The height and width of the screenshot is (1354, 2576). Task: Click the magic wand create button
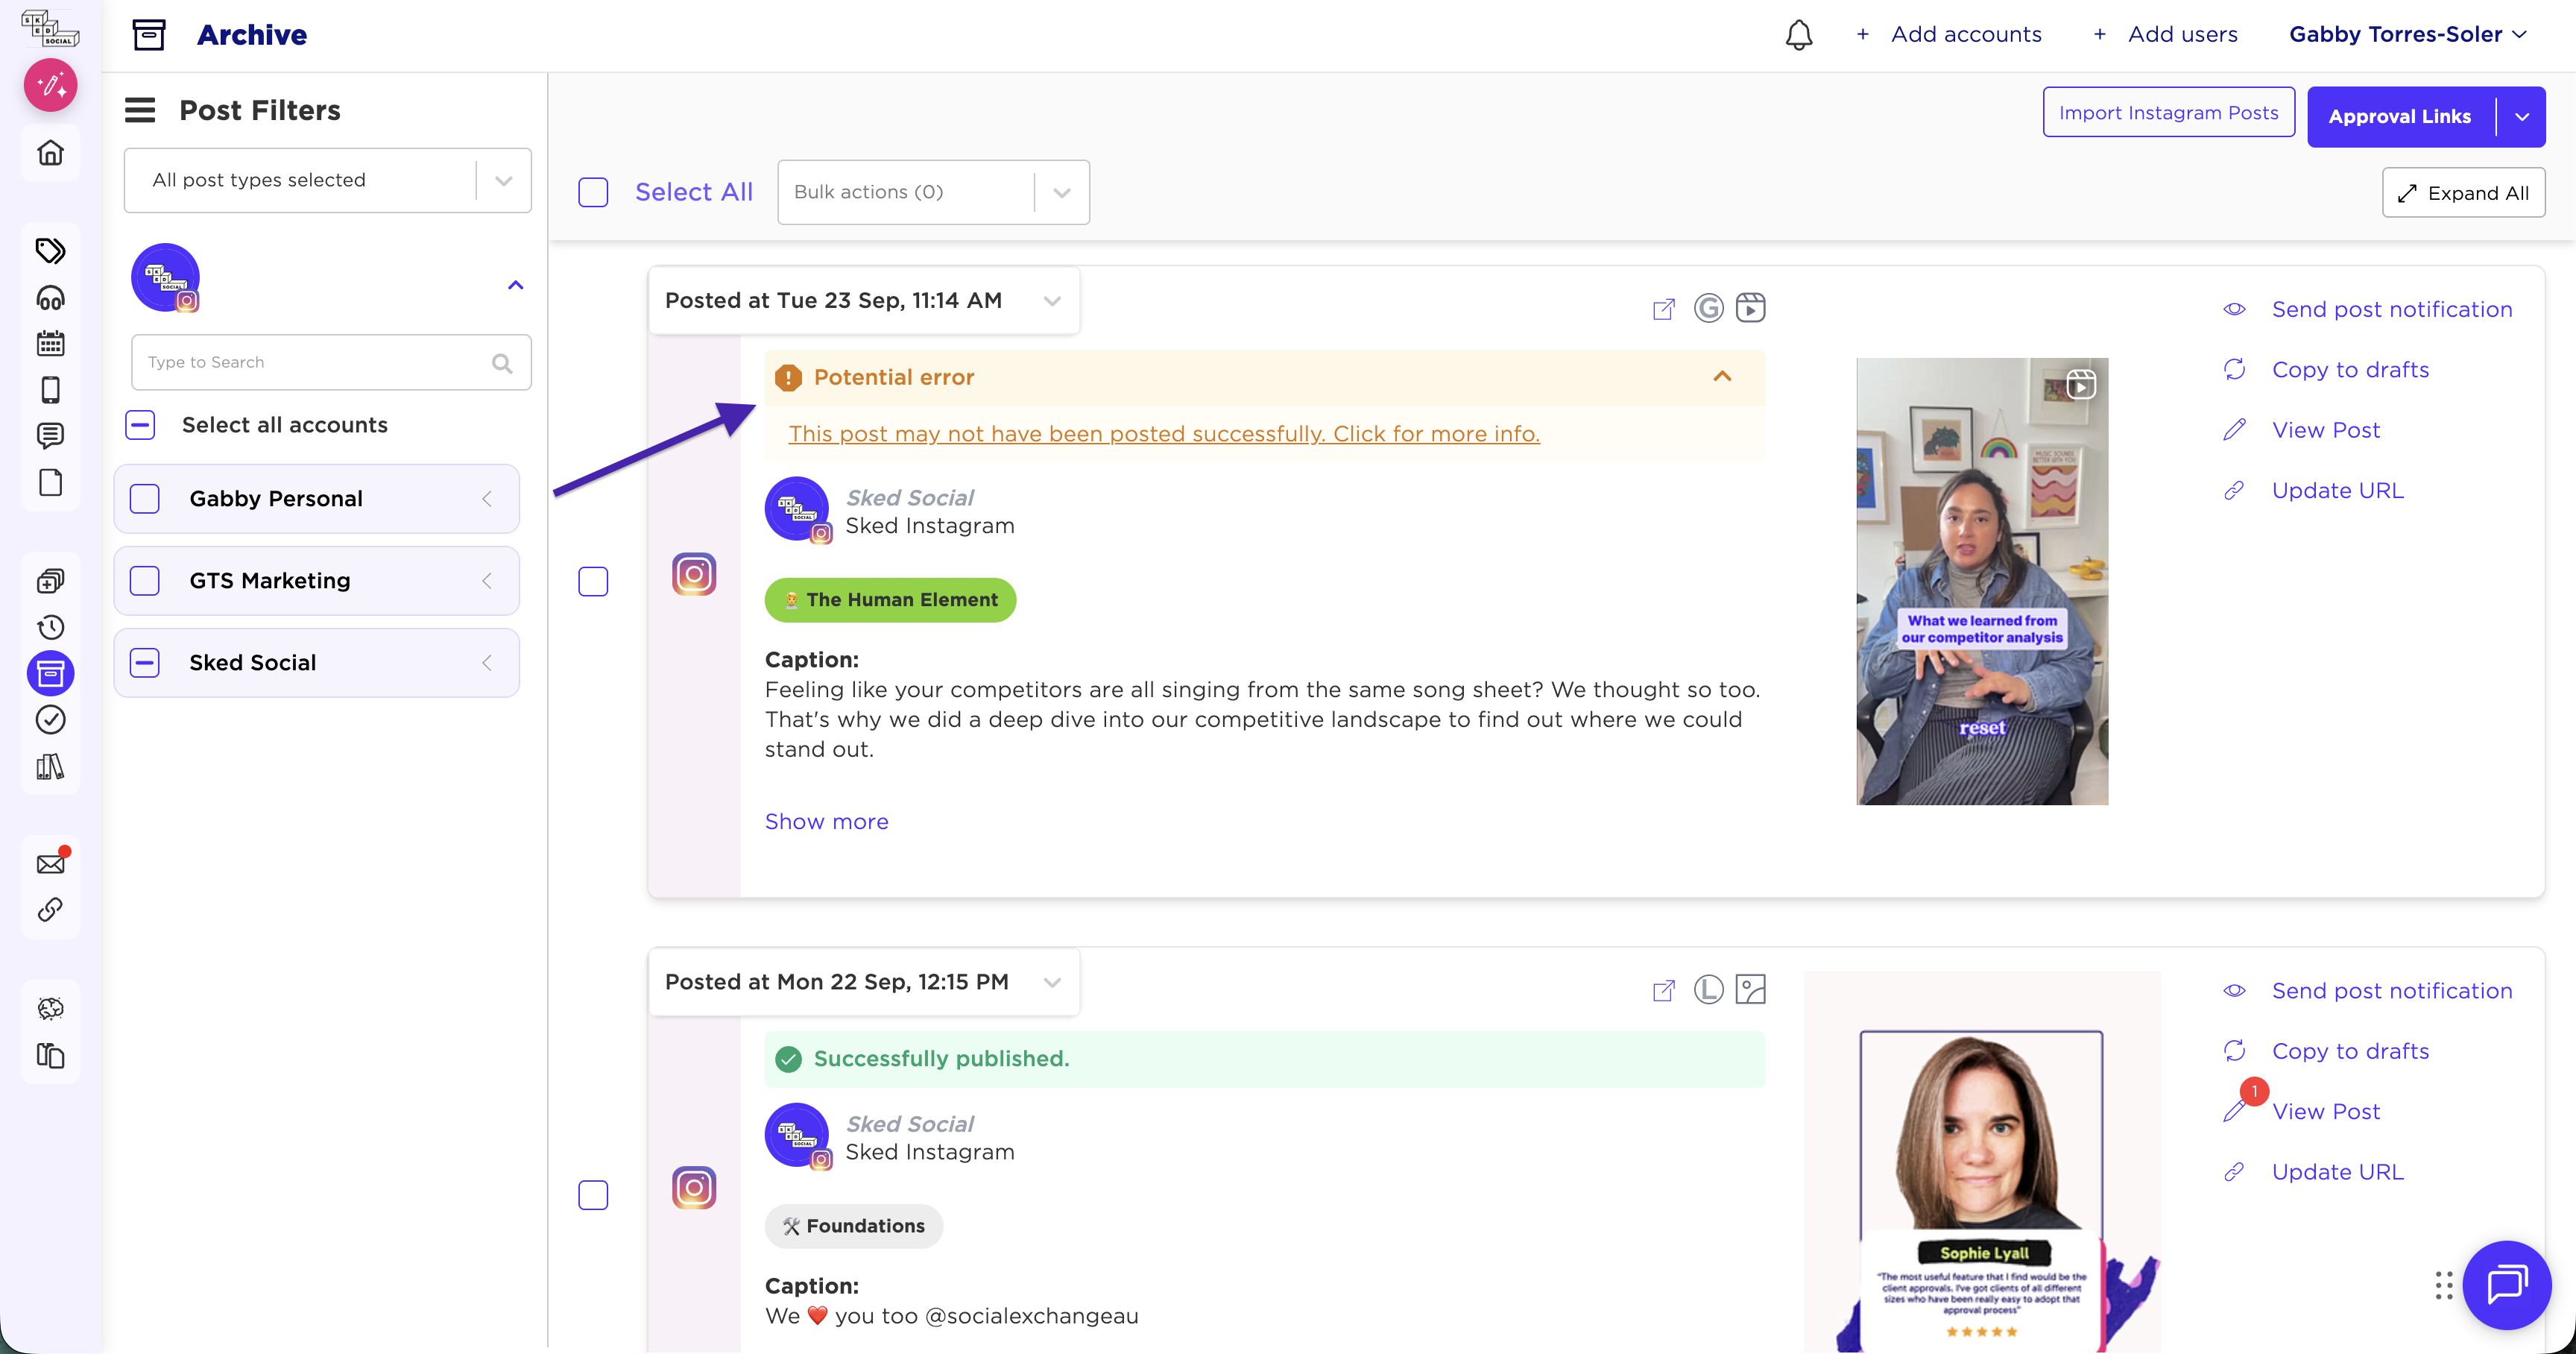[x=50, y=85]
